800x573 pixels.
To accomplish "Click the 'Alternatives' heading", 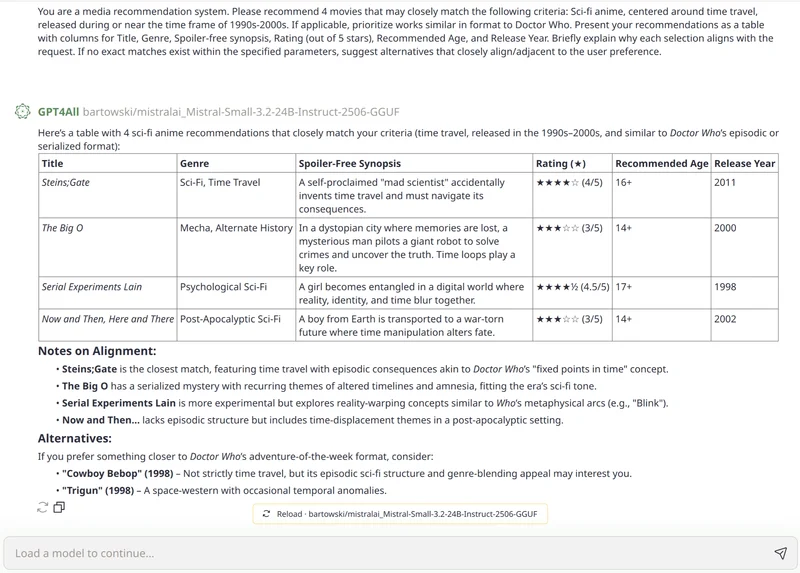I will (x=75, y=438).
